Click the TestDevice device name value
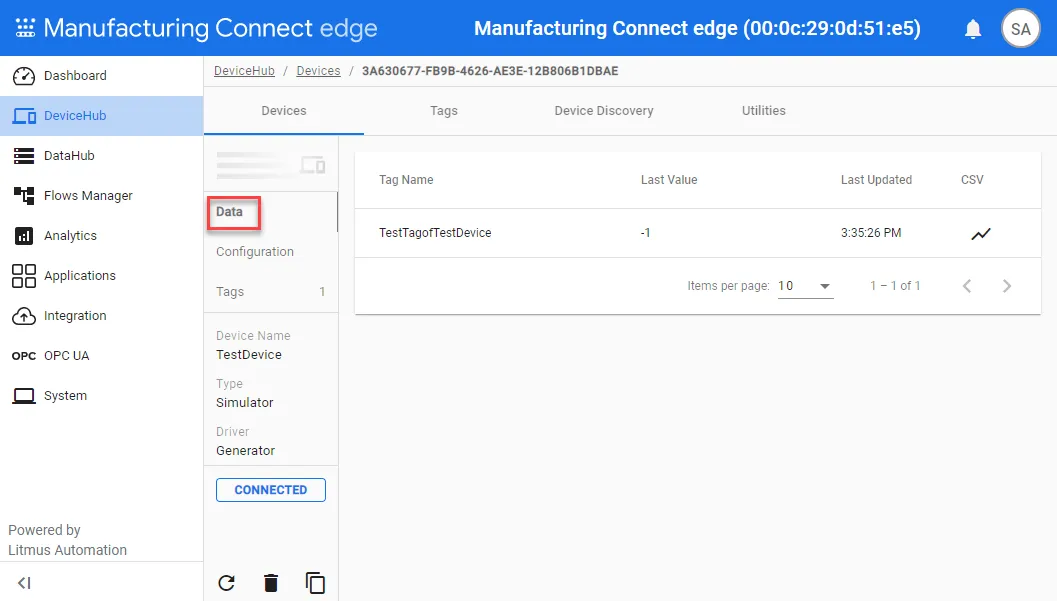This screenshot has height=601, width=1057. 249,354
